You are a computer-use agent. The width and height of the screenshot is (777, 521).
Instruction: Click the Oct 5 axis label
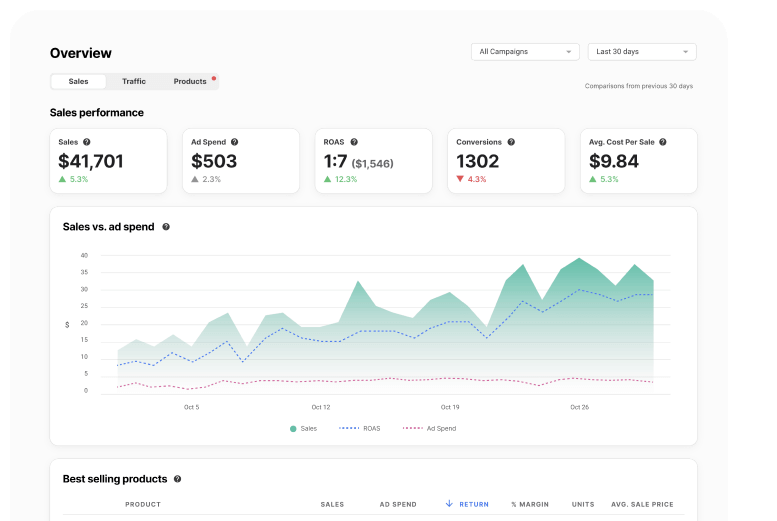pyautogui.click(x=191, y=407)
